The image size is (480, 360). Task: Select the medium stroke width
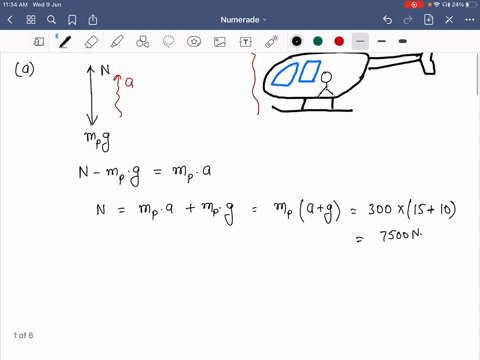click(382, 41)
